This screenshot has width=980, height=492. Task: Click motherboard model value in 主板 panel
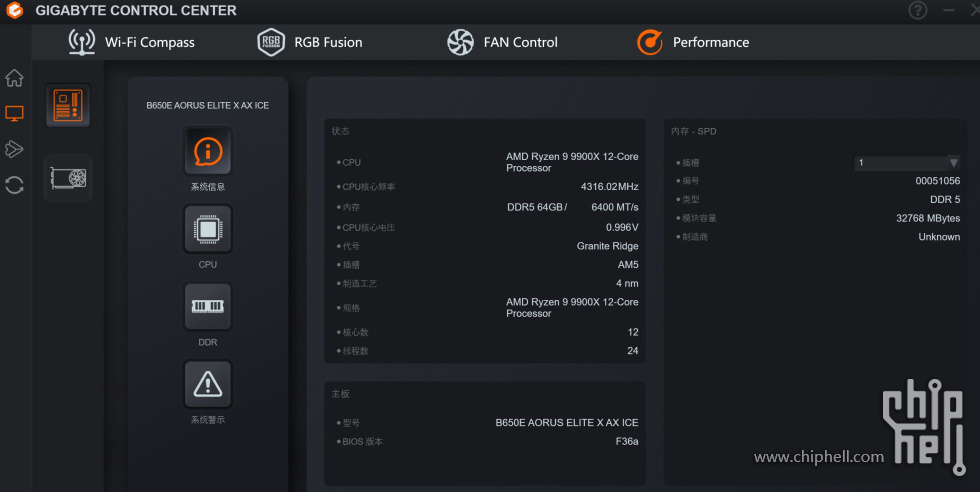567,423
